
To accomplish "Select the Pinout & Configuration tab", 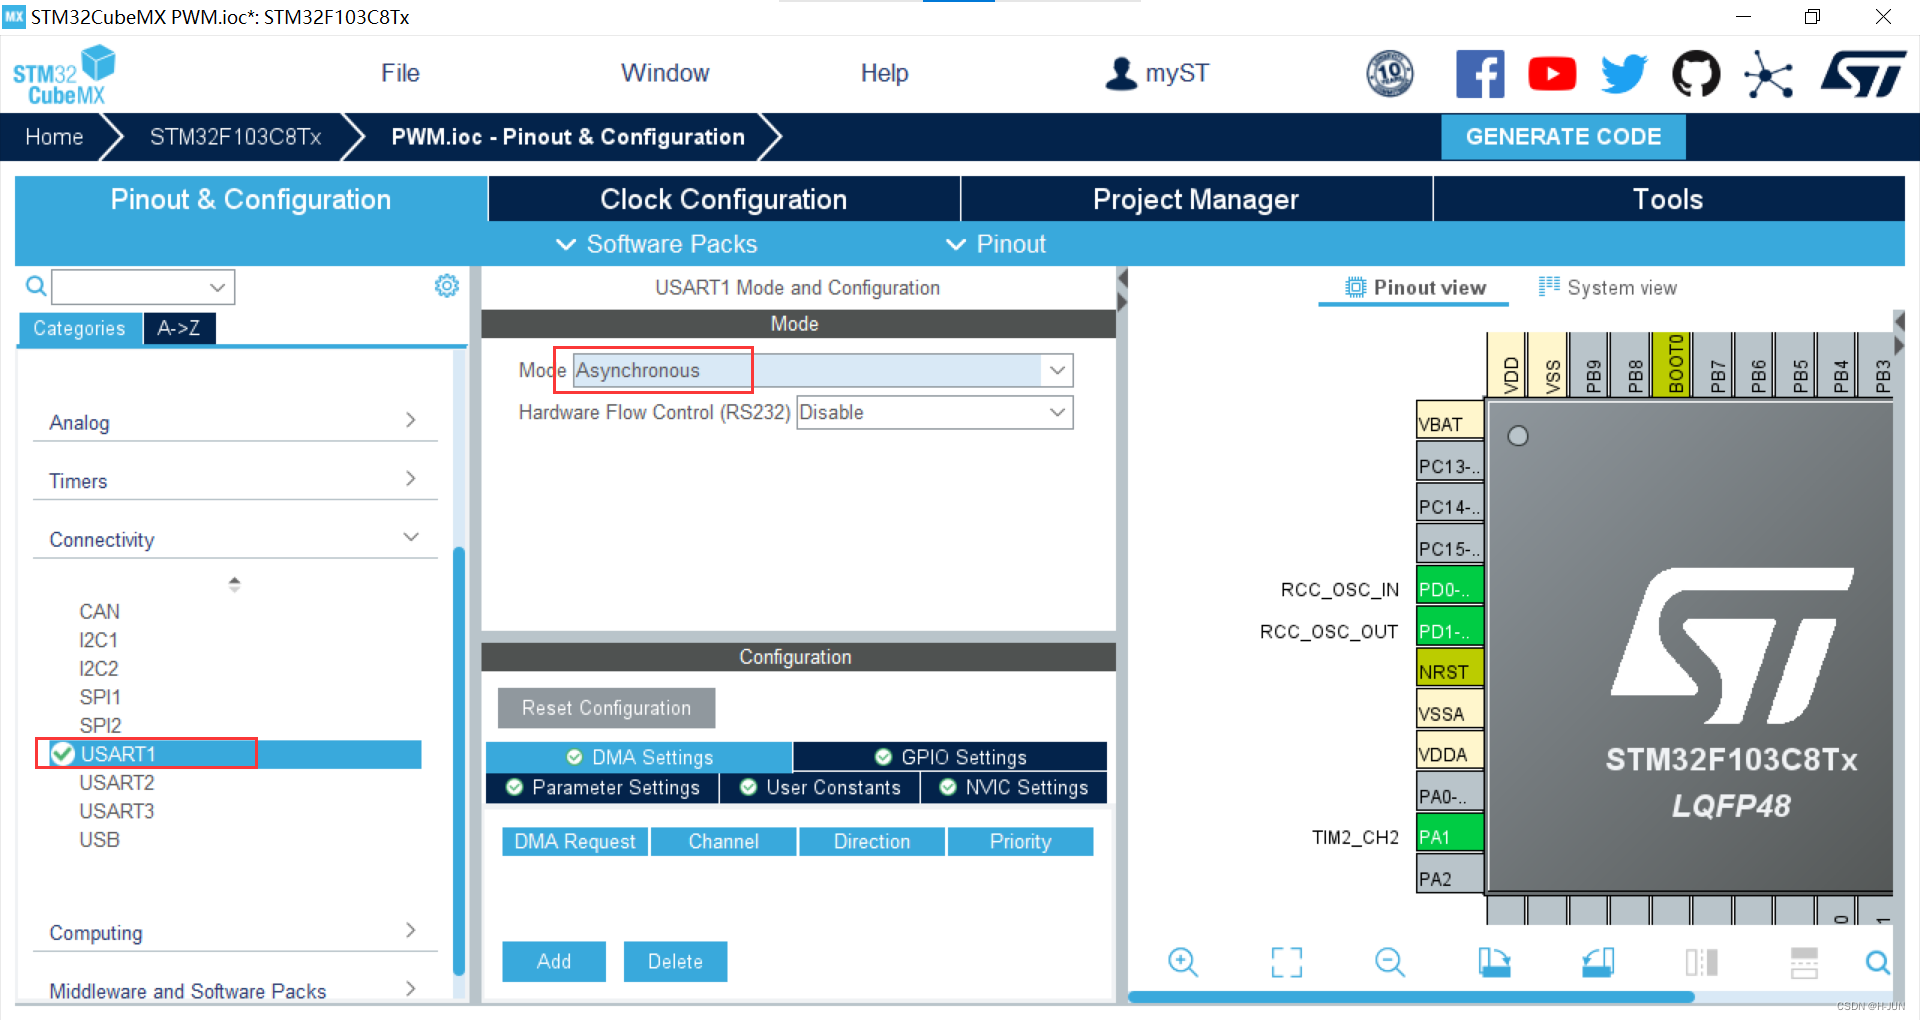I will (x=251, y=199).
